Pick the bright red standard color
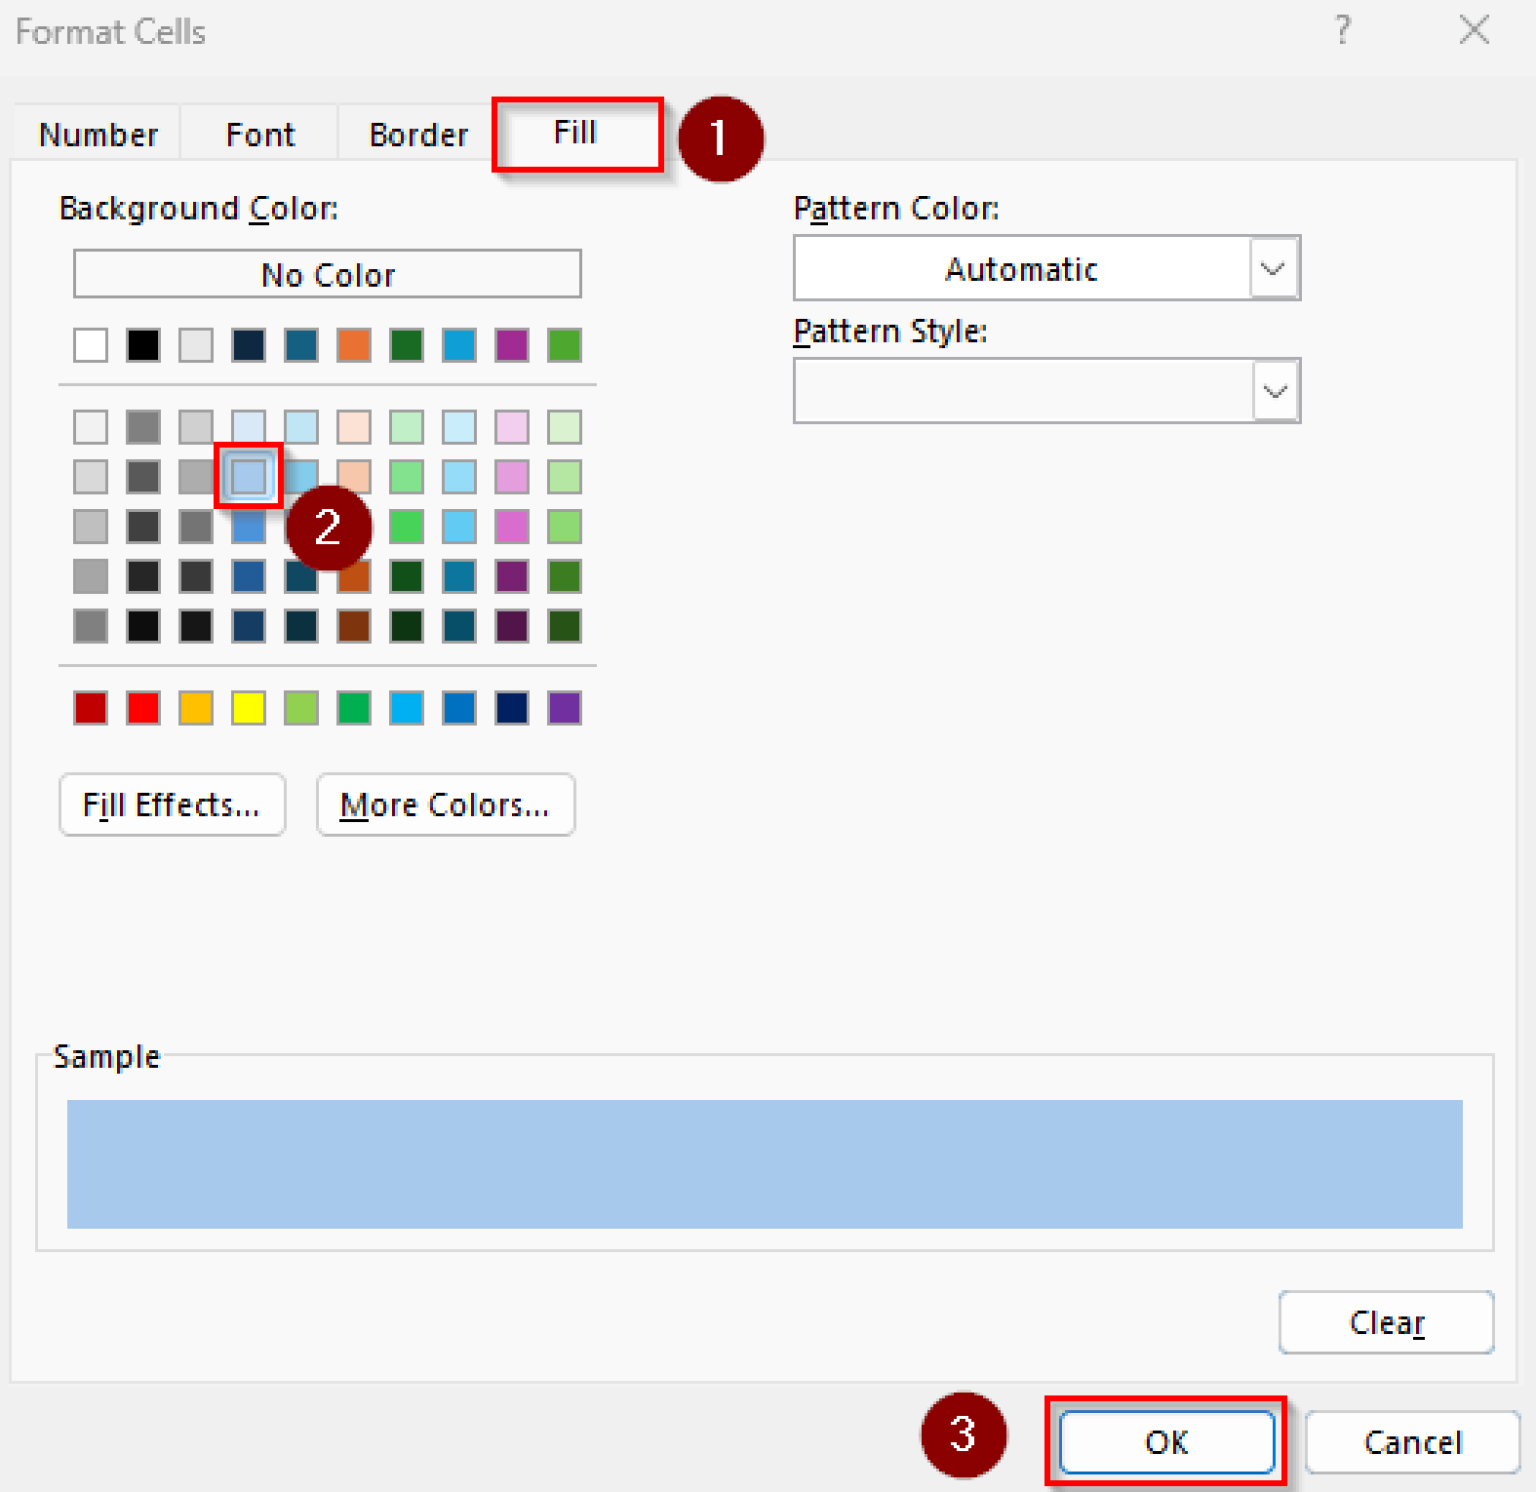This screenshot has height=1492, width=1536. (143, 708)
